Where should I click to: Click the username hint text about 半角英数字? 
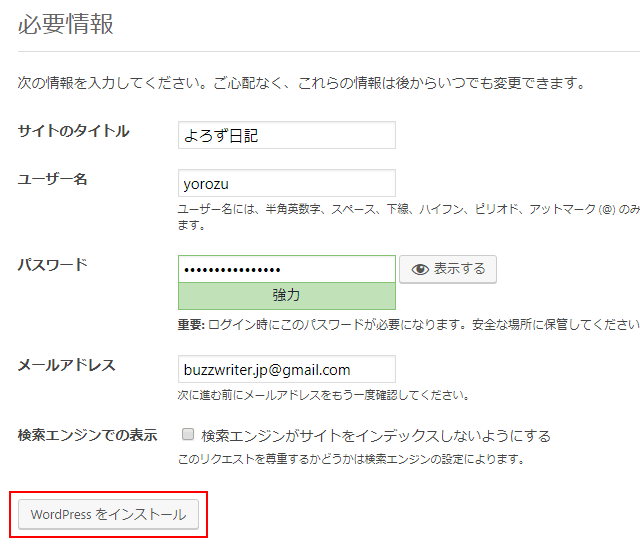tap(409, 217)
